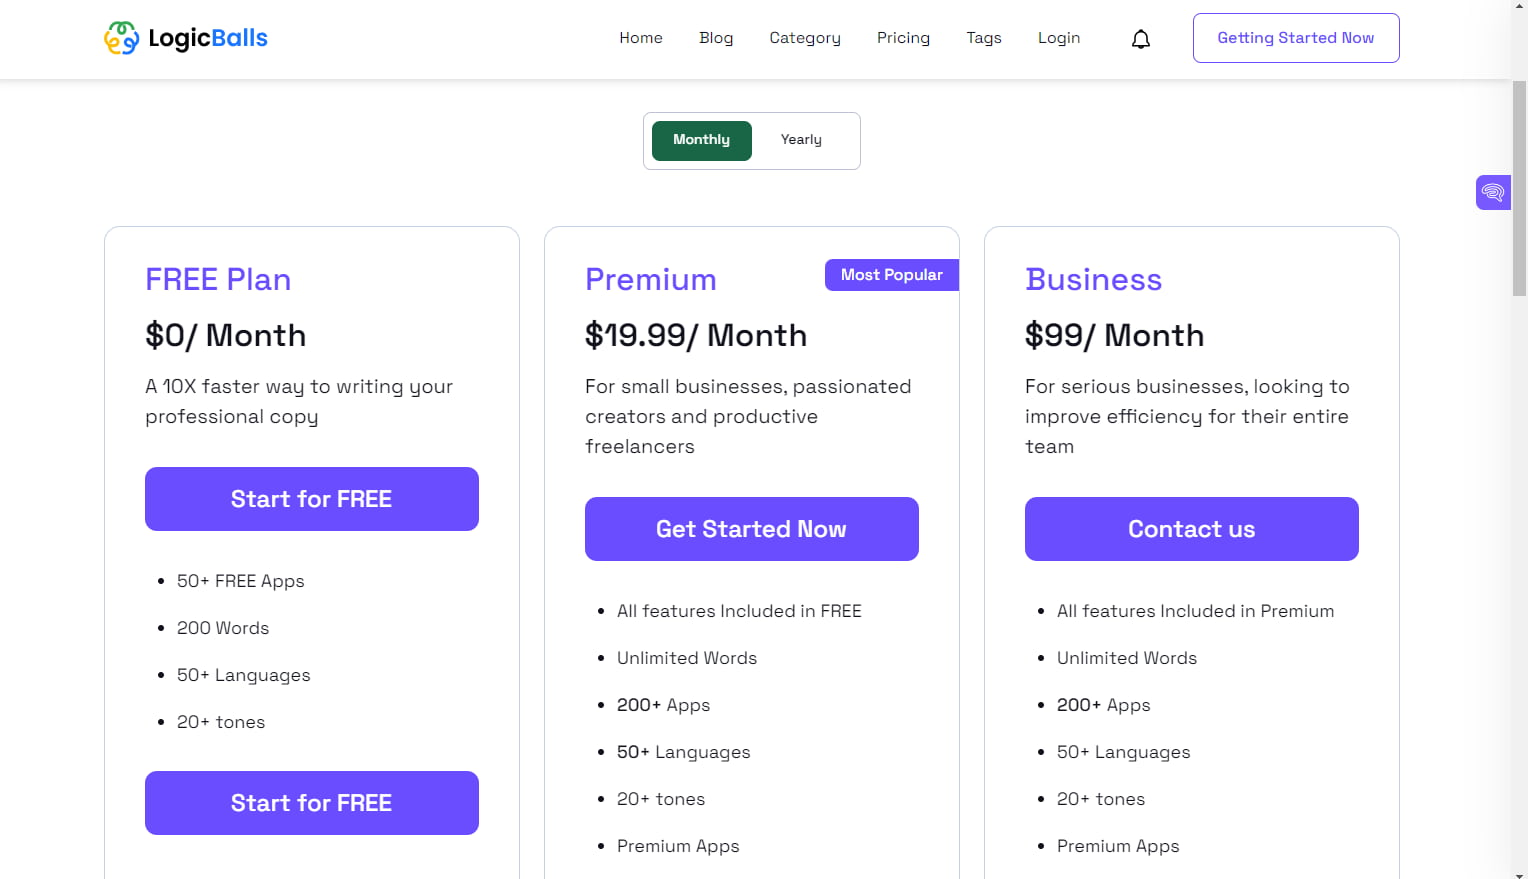Image resolution: width=1528 pixels, height=879 pixels.
Task: Open the Category page
Action: click(x=805, y=37)
